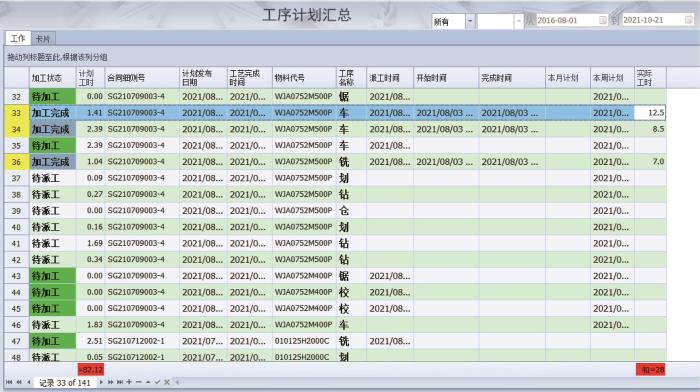Click process name 仓 in row 39
Viewport: 700px width, 392px height.
351,211
